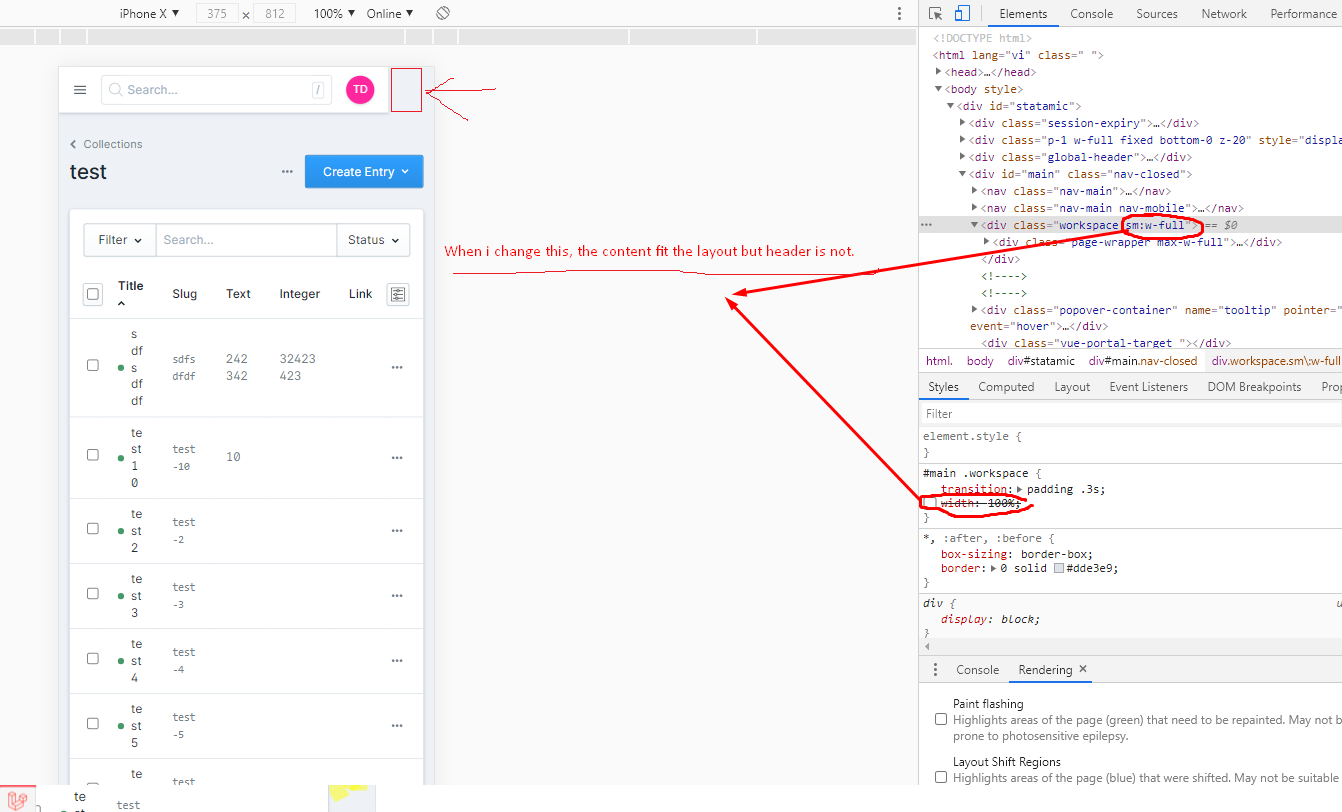The height and width of the screenshot is (812, 1342).
Task: Close the Rendering drawer tab
Action: click(1082, 669)
